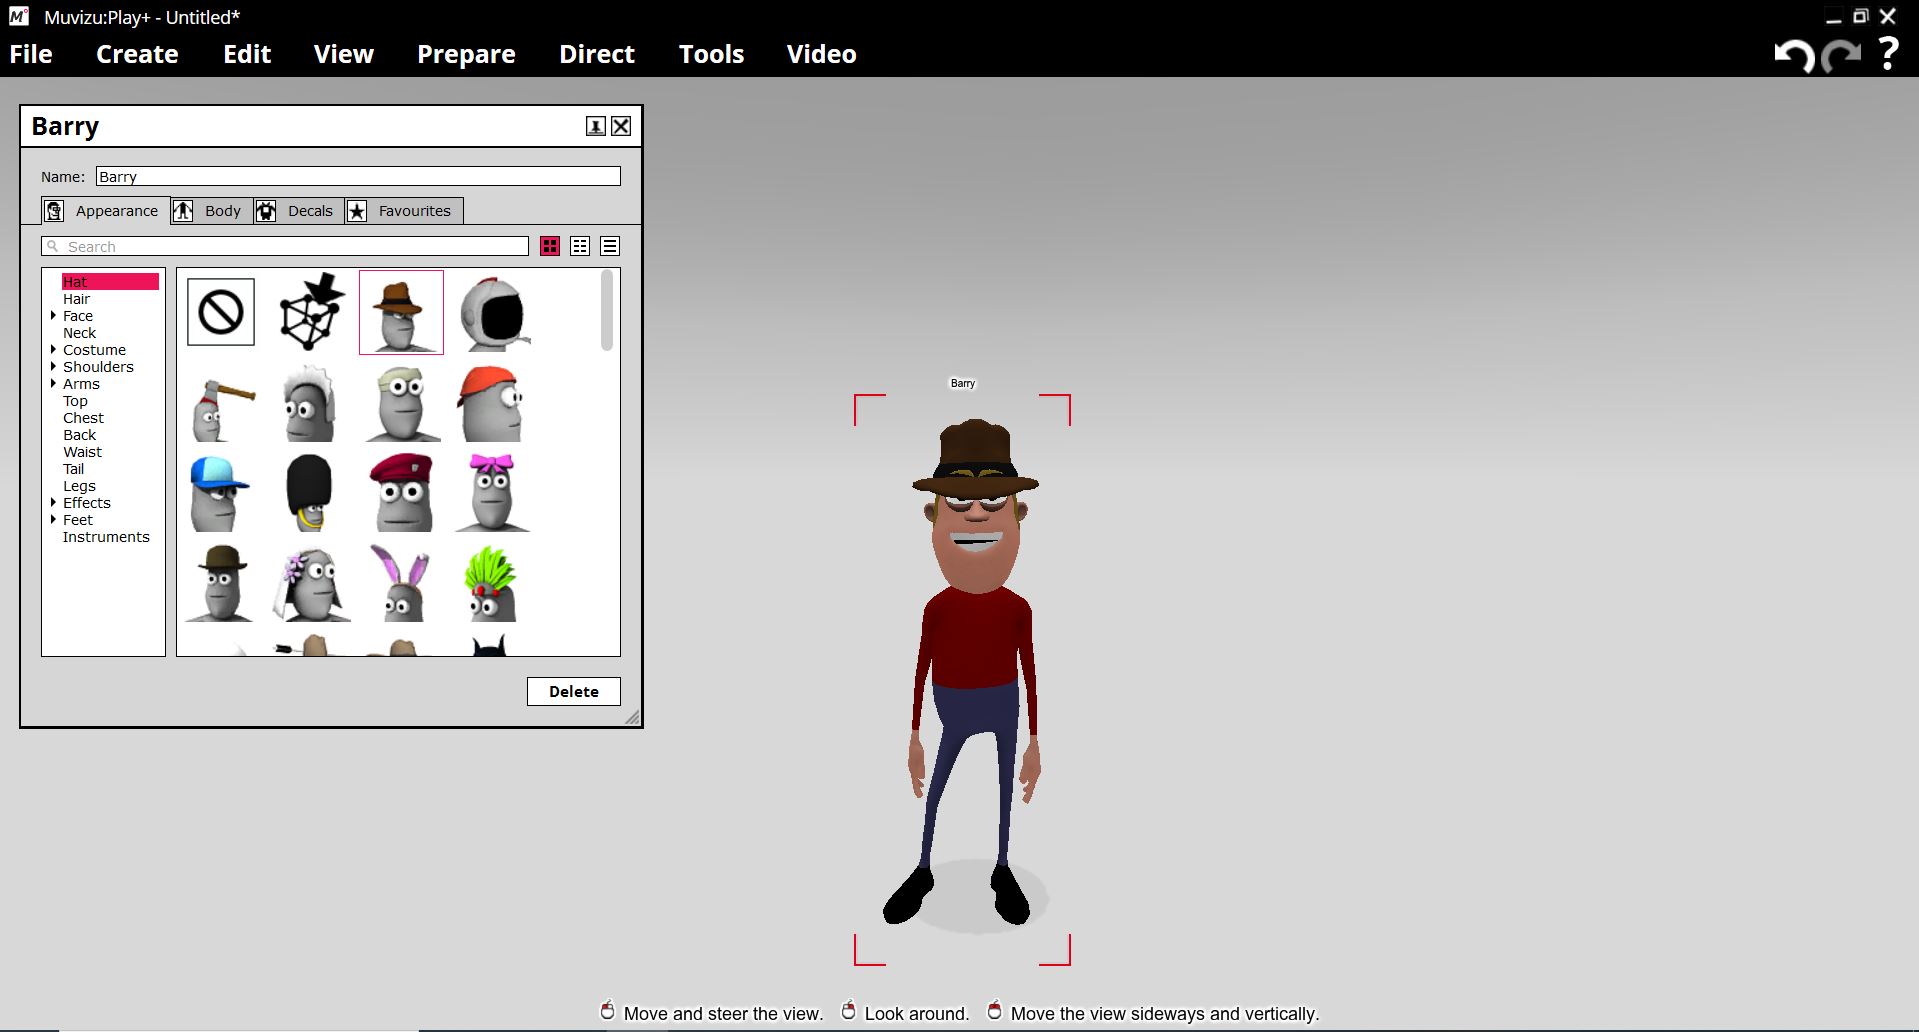The height and width of the screenshot is (1032, 1919).
Task: Click the Redo arrow icon
Action: pos(1841,55)
